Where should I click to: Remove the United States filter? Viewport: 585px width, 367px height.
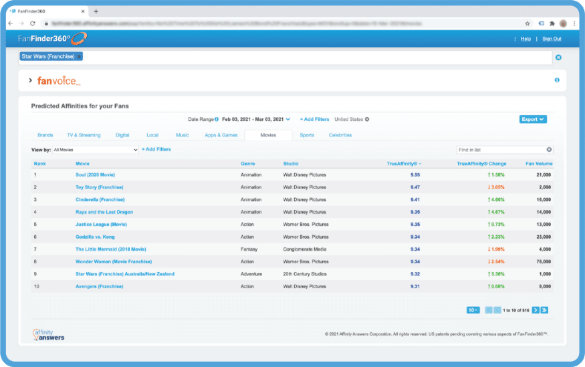(x=367, y=119)
